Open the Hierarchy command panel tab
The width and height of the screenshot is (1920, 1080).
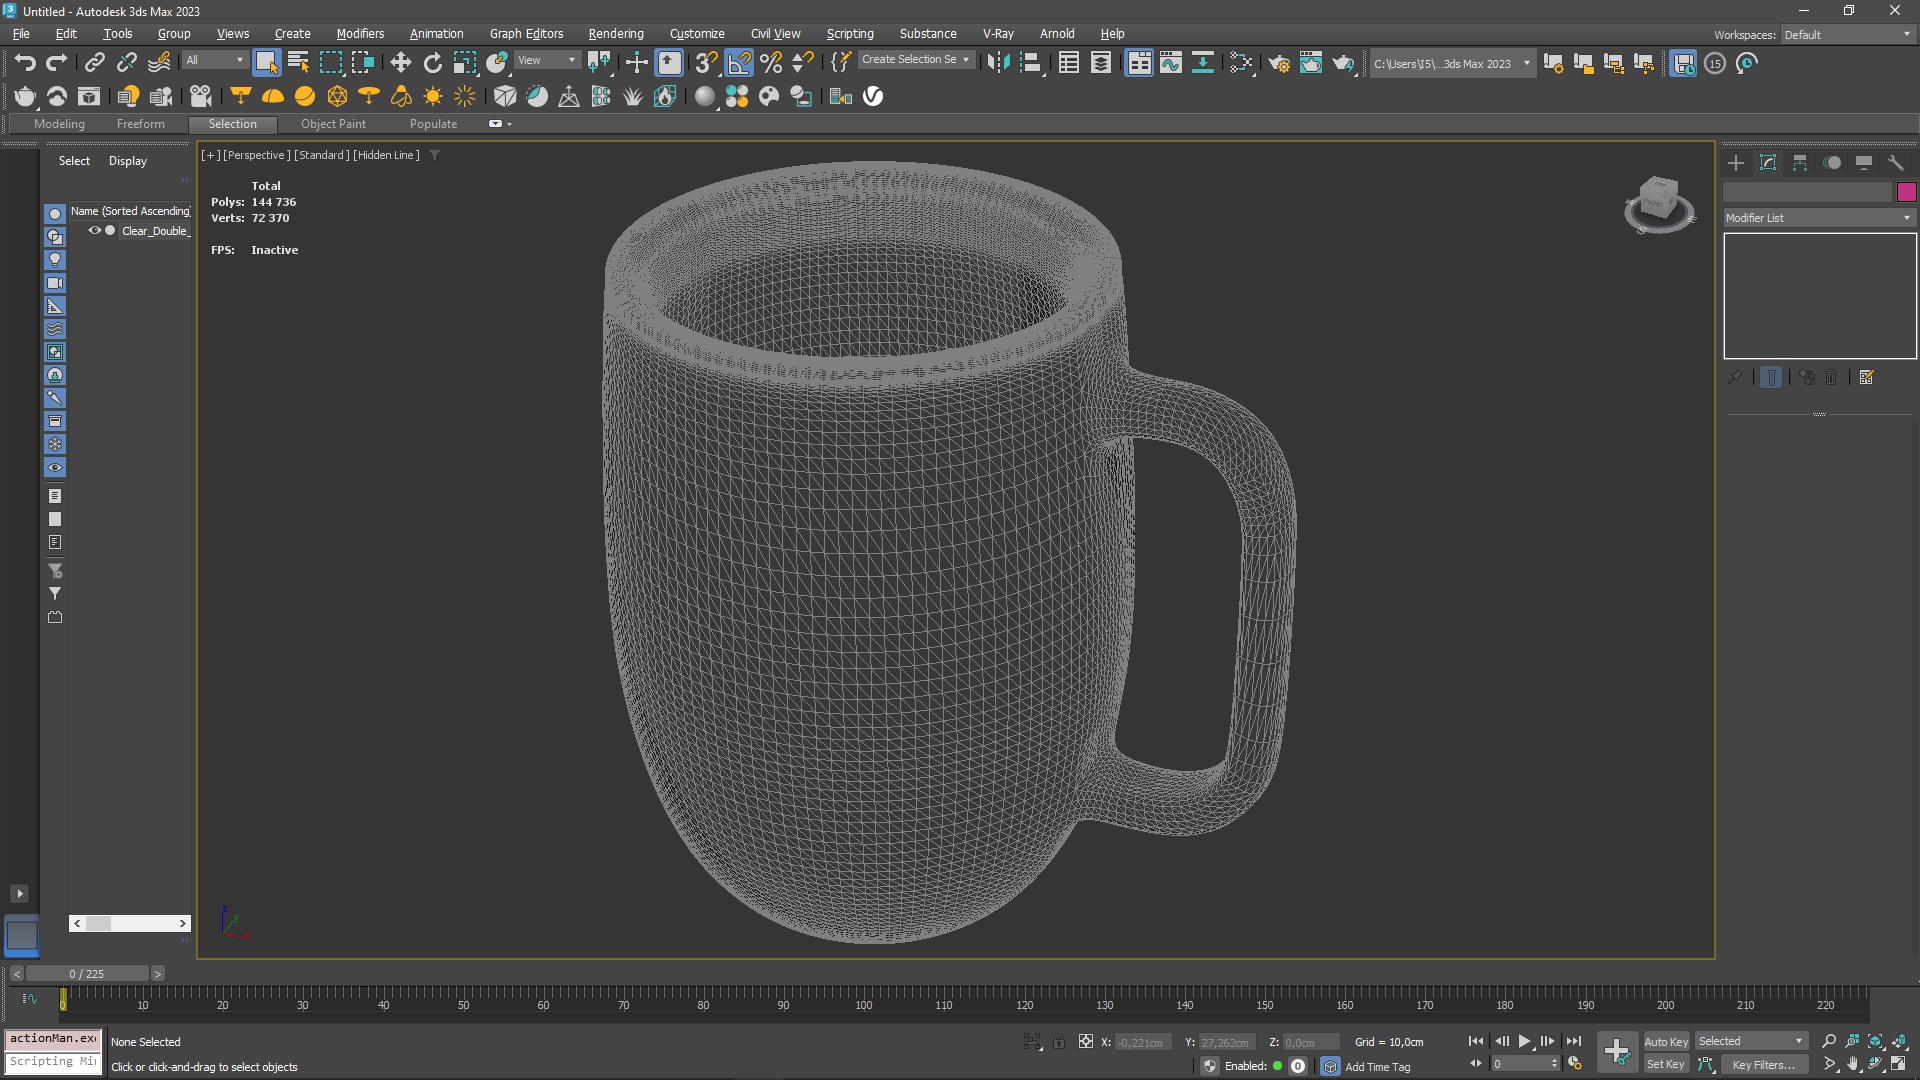coord(1800,163)
